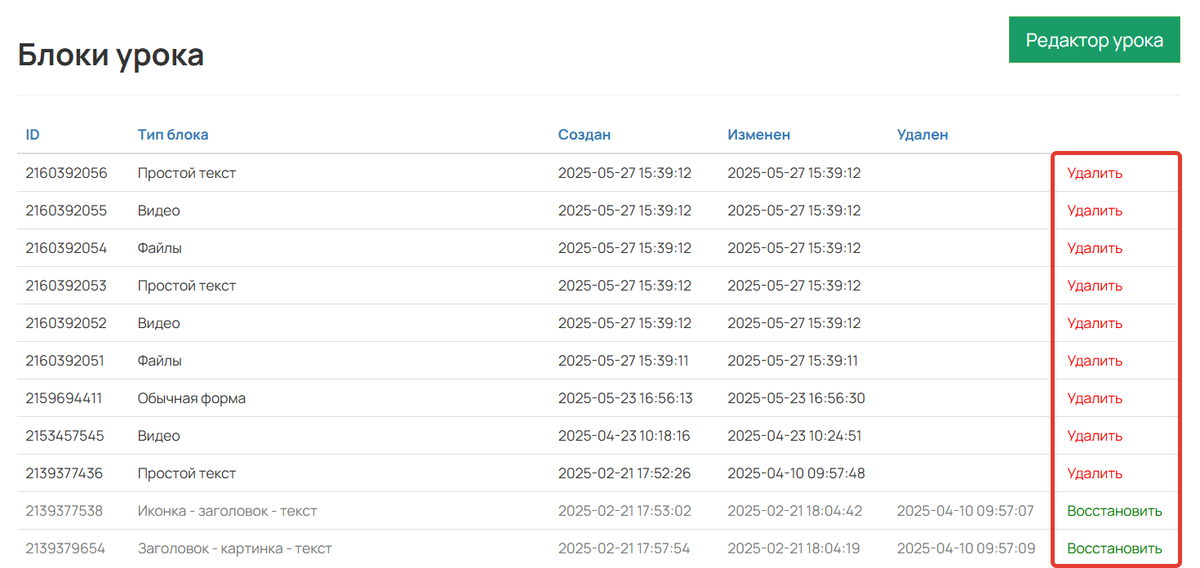The height and width of the screenshot is (568, 1200).
Task: Delete Простой текст block 2139377436
Action: [x=1094, y=473]
